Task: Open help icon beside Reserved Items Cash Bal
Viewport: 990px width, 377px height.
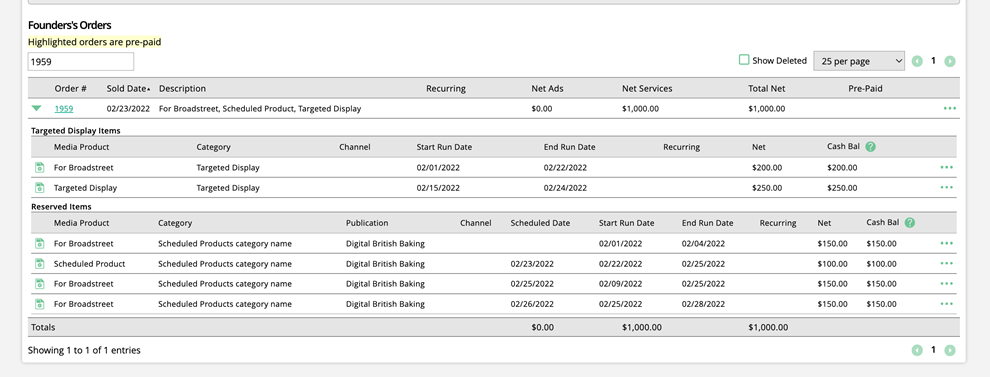Action: (909, 222)
